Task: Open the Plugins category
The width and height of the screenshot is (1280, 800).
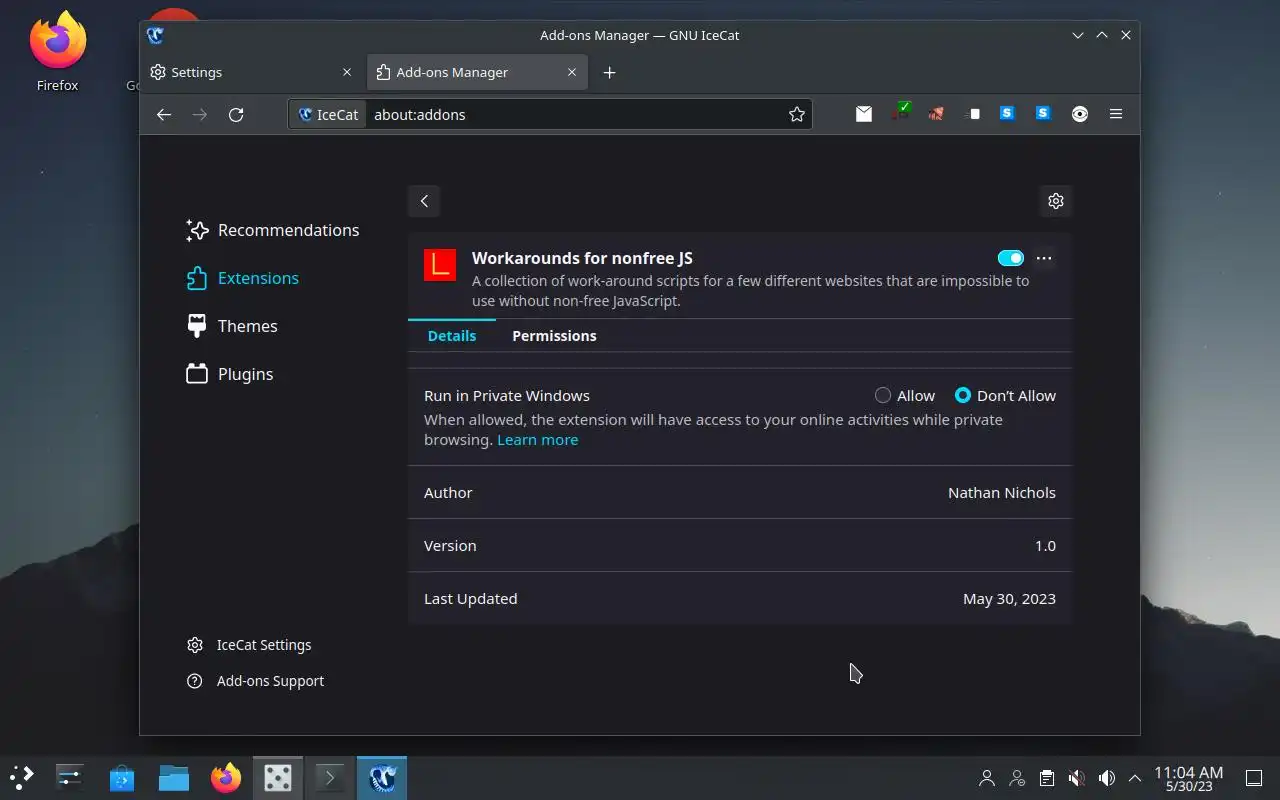Action: click(x=230, y=374)
